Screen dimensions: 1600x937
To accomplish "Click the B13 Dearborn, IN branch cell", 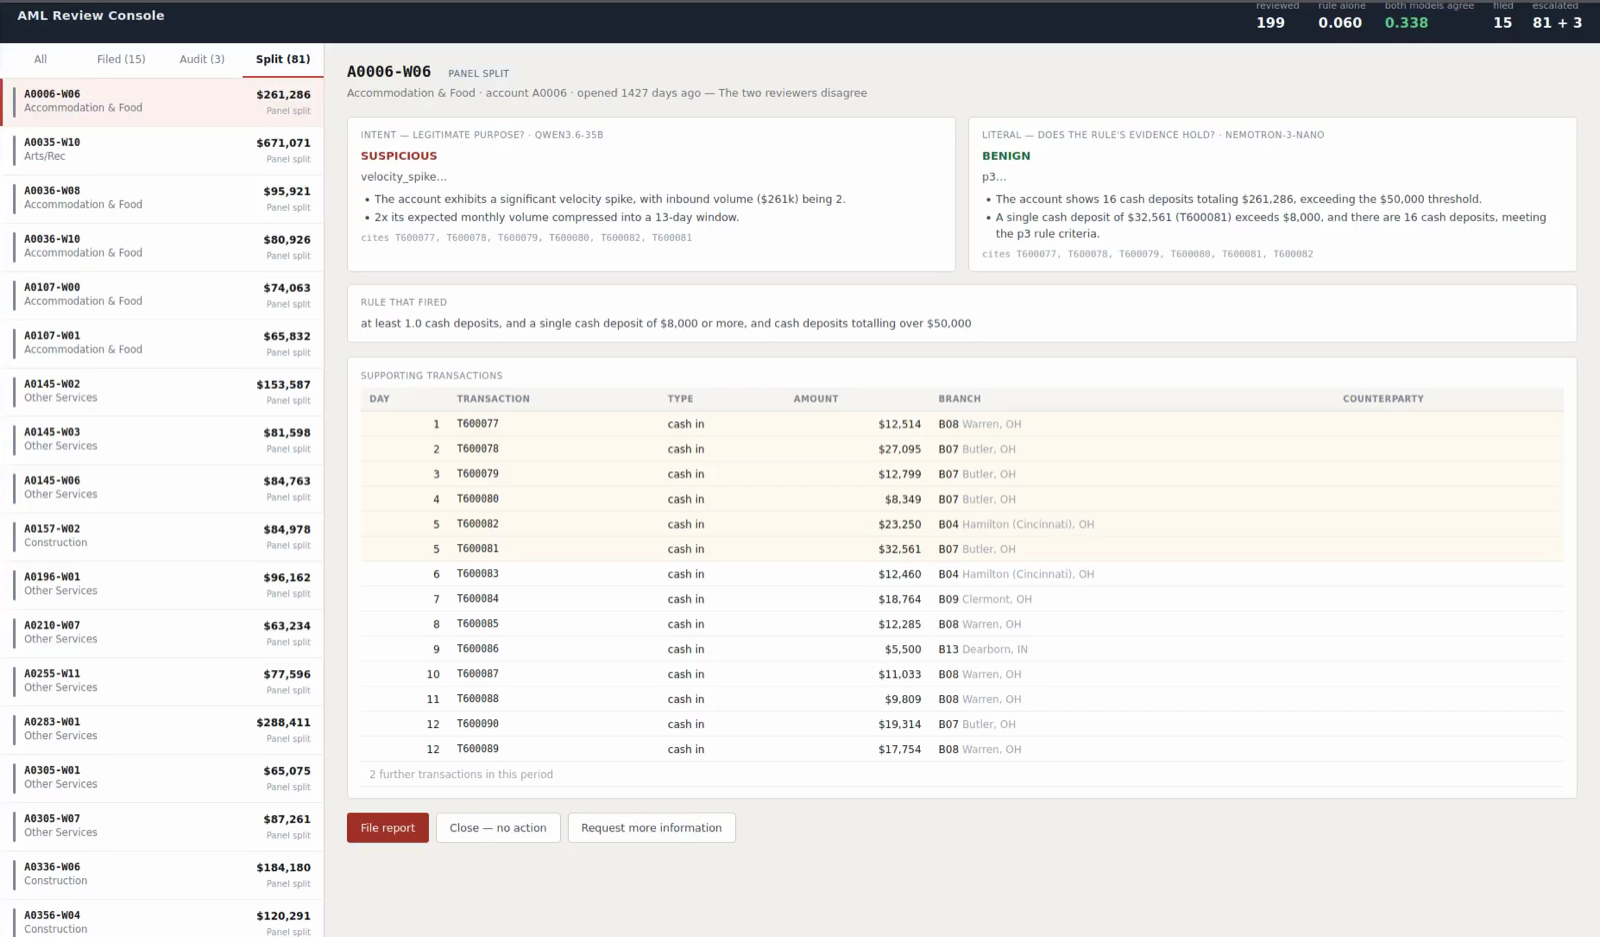I will 983,649.
